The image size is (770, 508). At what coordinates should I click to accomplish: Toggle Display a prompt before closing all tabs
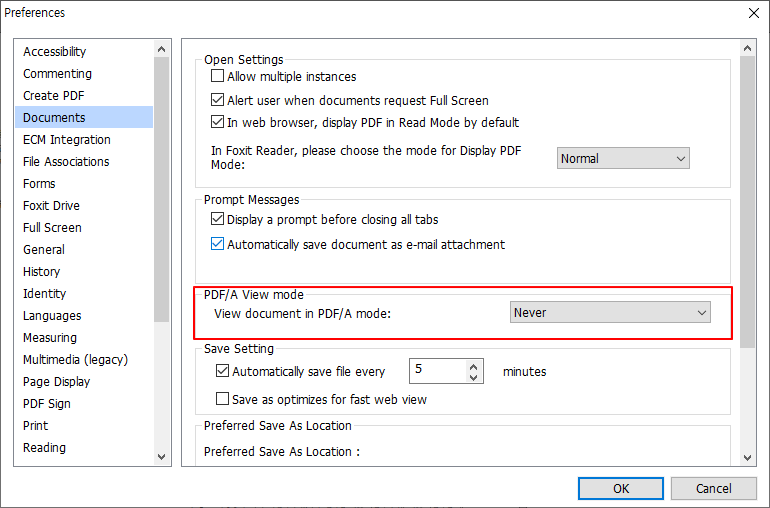217,219
